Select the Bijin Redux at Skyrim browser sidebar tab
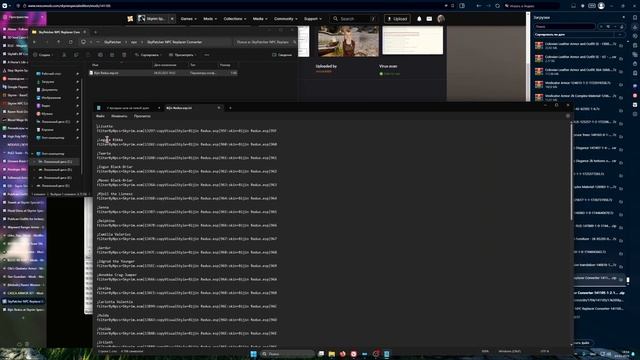This screenshot has width=640, height=360. (23, 309)
